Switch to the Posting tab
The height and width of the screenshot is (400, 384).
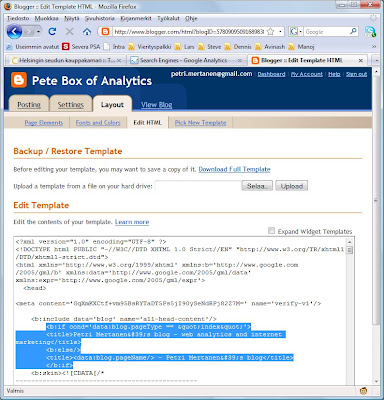[x=29, y=105]
